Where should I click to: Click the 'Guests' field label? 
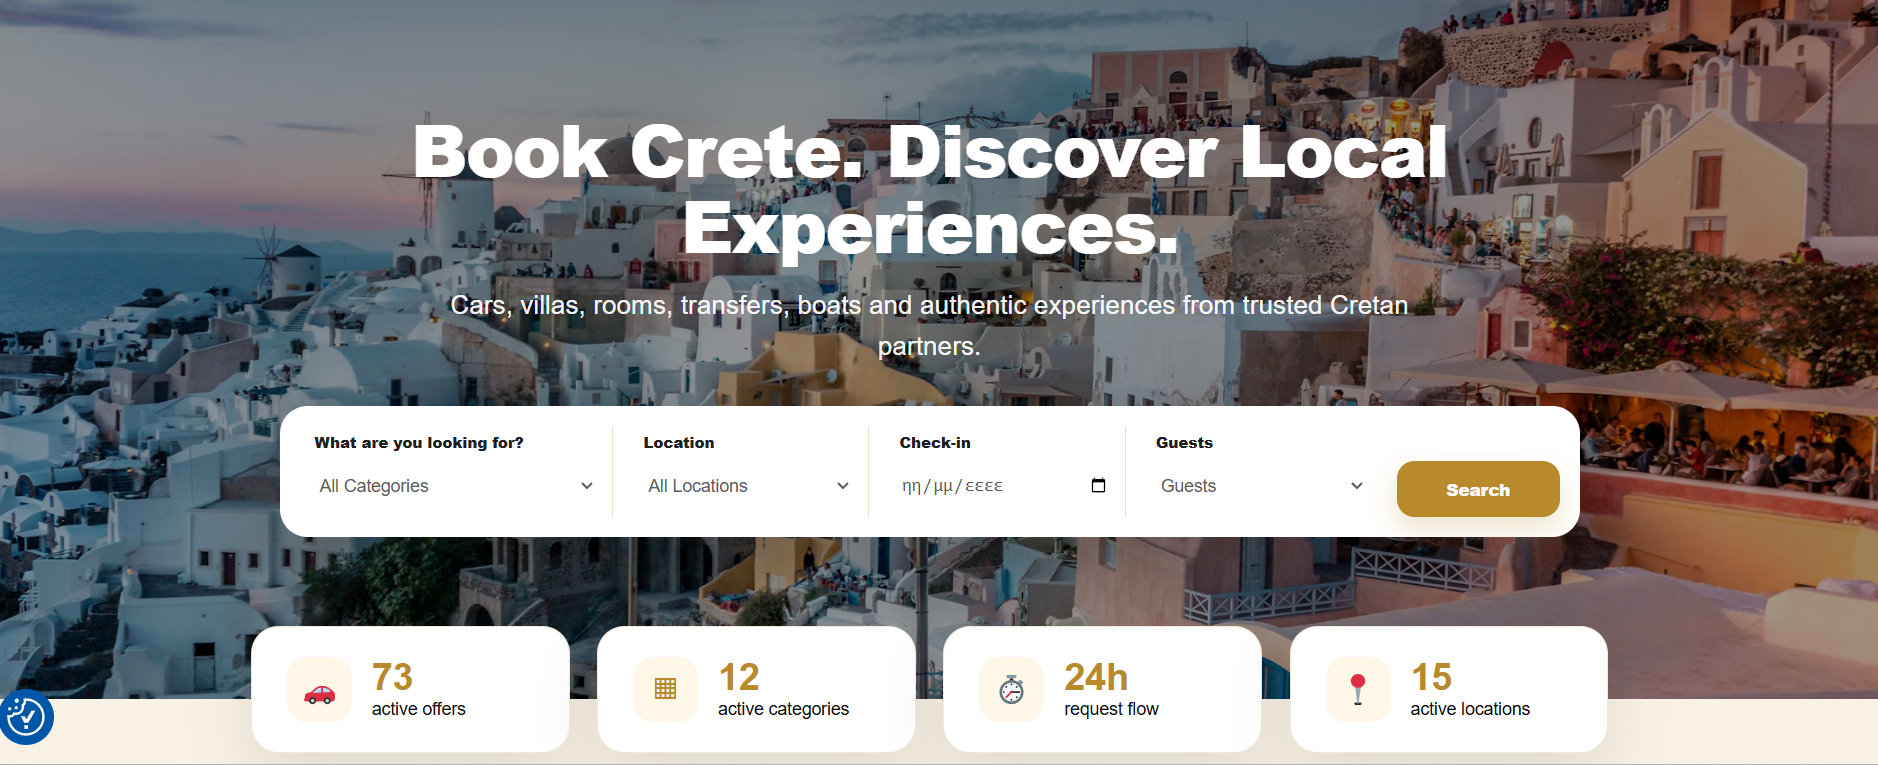[1184, 442]
